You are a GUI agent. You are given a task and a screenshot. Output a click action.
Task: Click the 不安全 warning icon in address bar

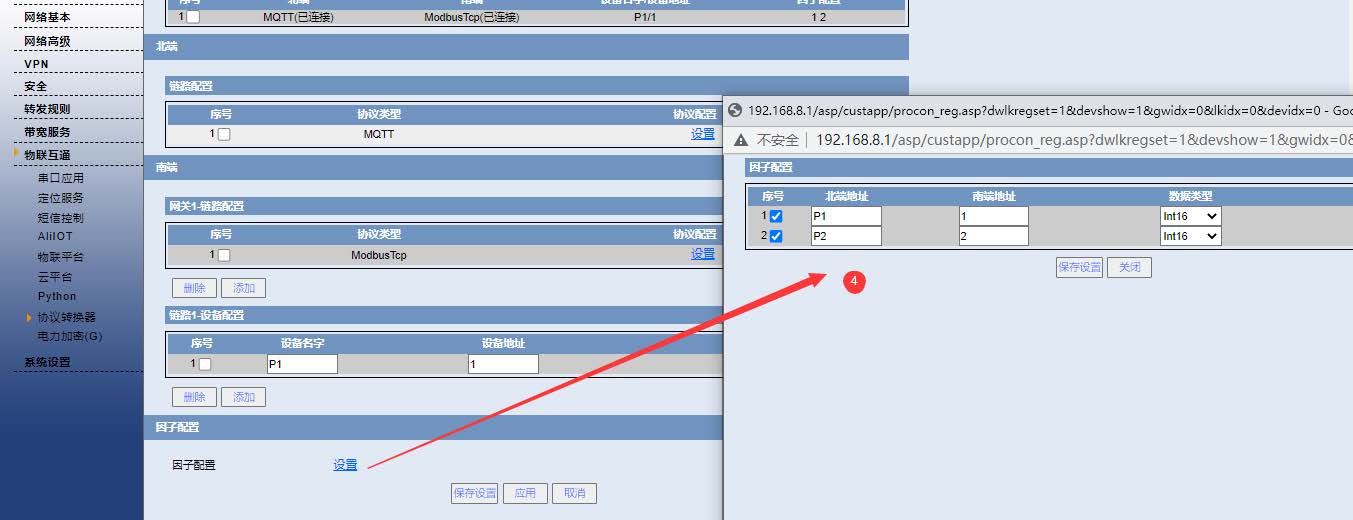click(742, 140)
